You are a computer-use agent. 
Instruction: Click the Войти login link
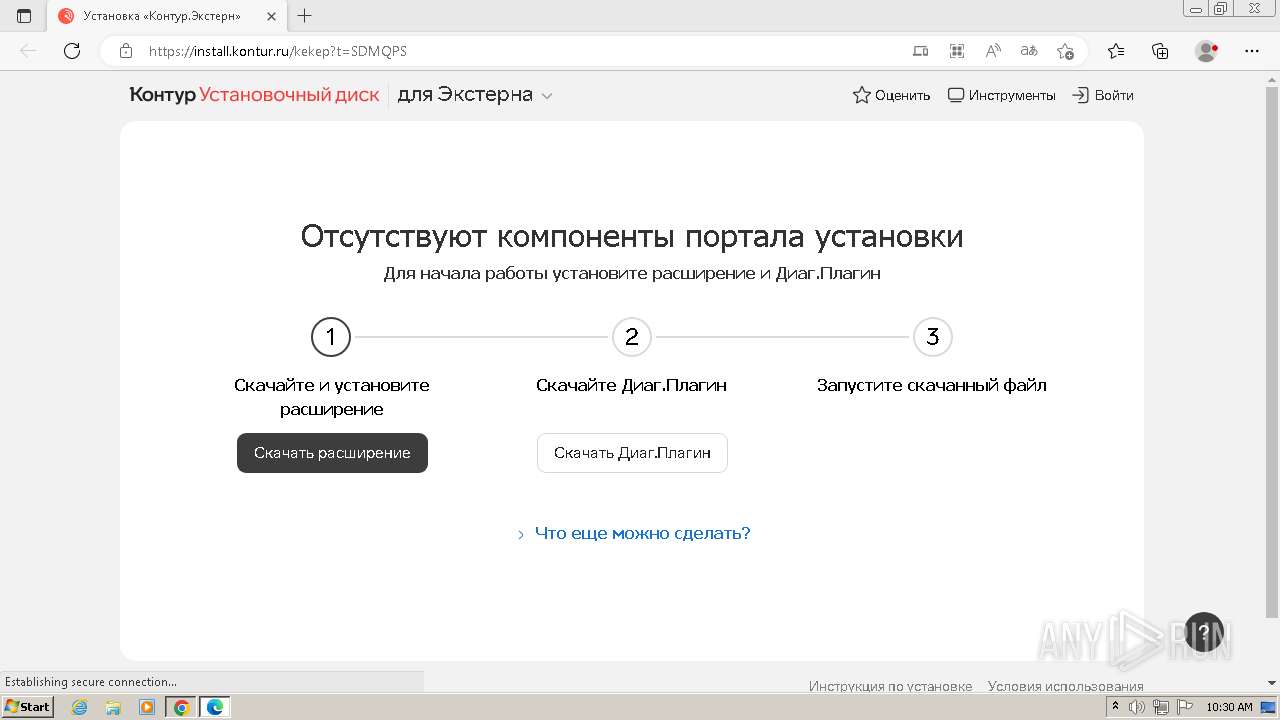pyautogui.click(x=1103, y=95)
